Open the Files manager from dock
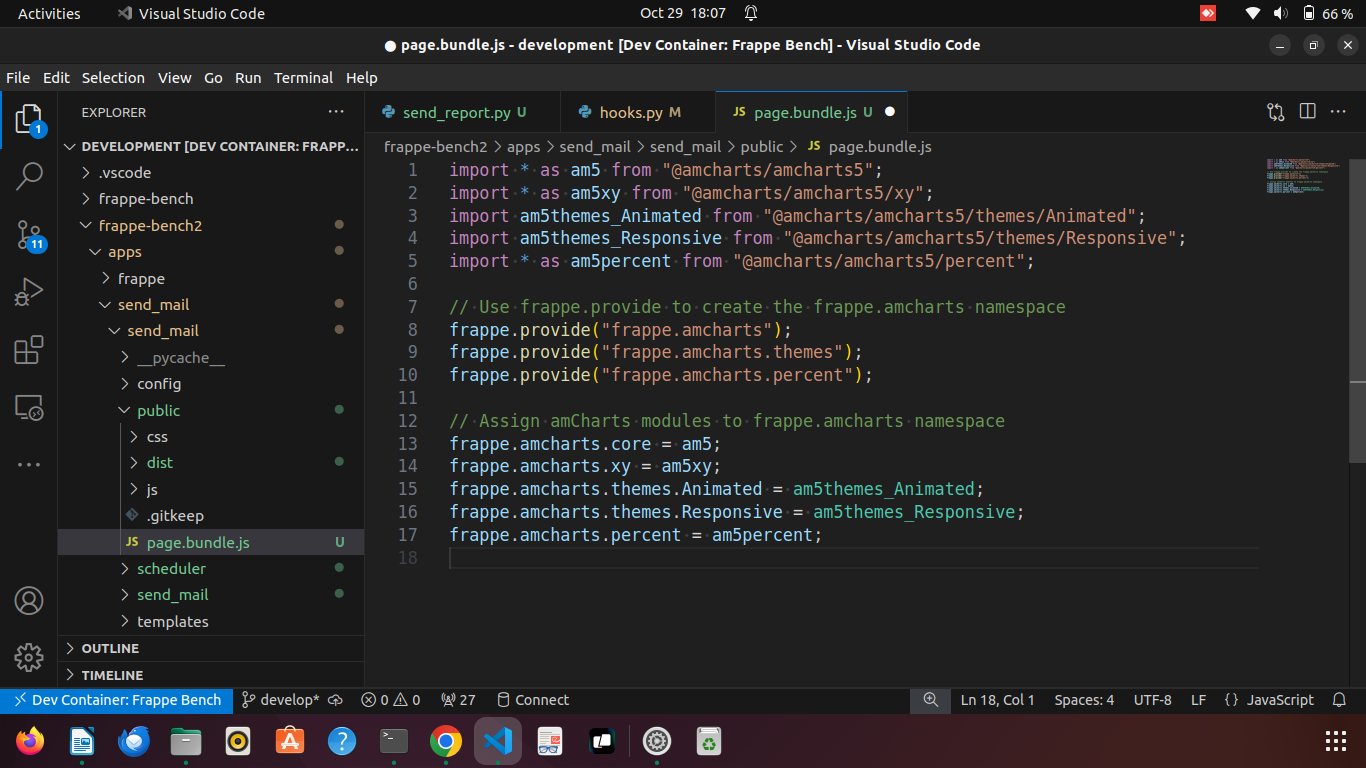 tap(186, 741)
